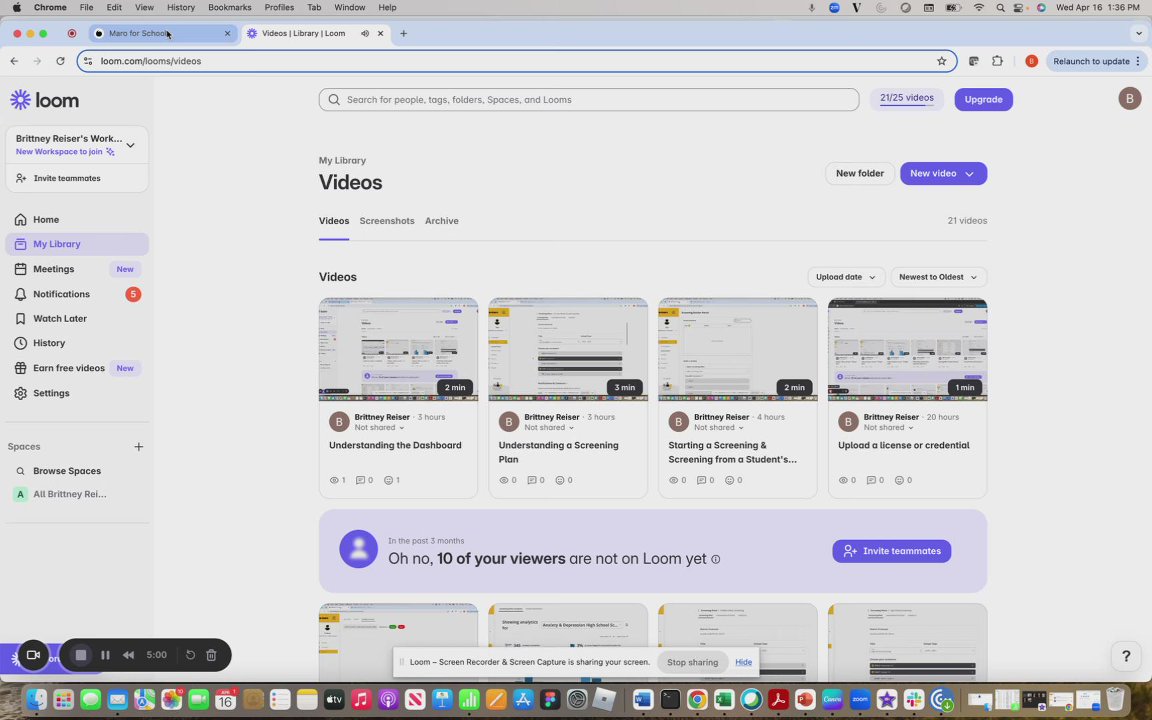1152x720 pixels.
Task: Open the help question mark button
Action: [1126, 656]
